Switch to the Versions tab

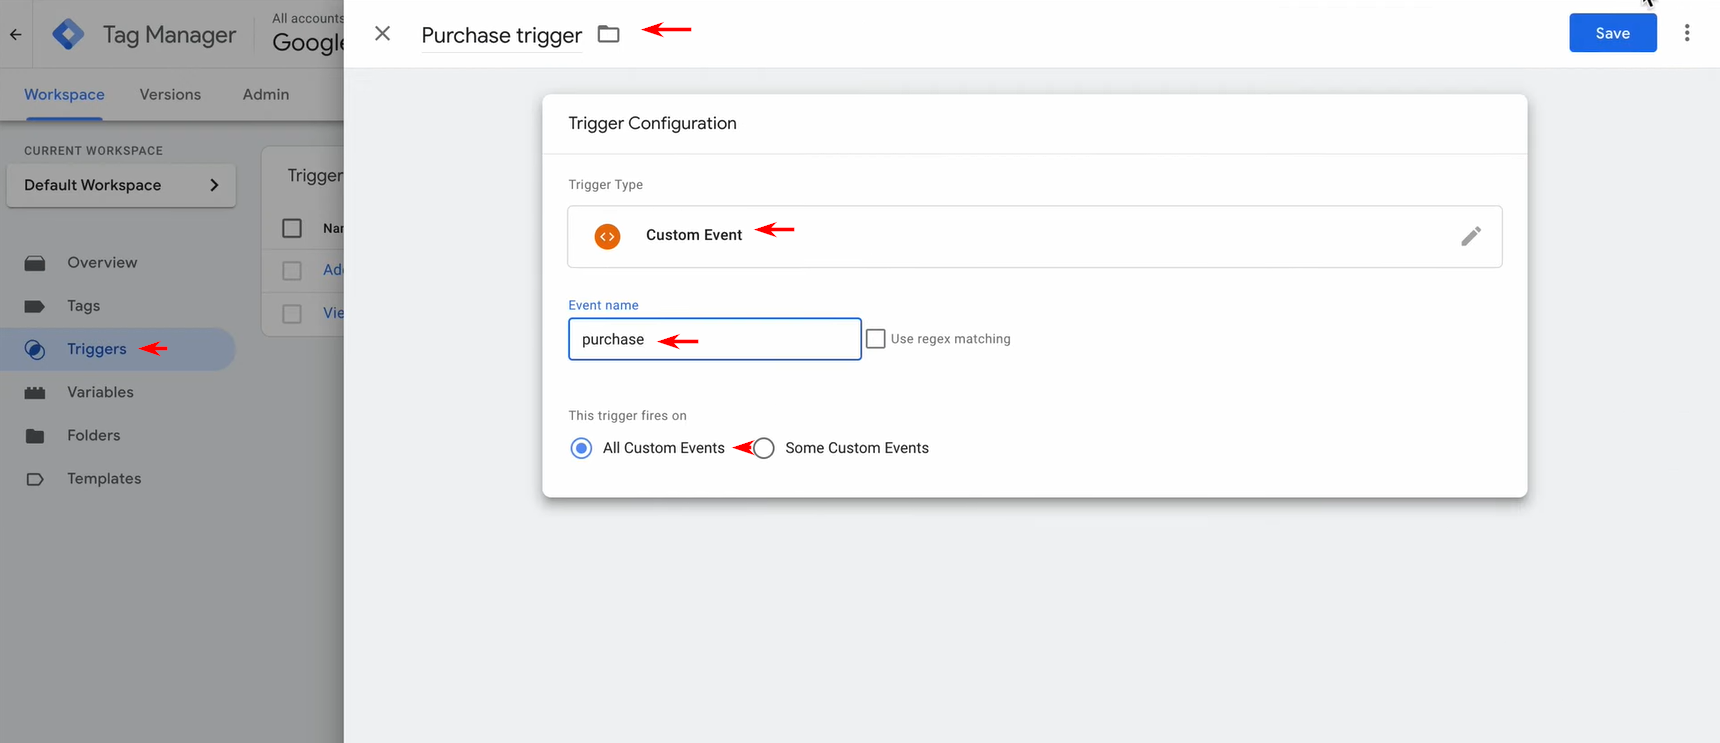coord(170,94)
